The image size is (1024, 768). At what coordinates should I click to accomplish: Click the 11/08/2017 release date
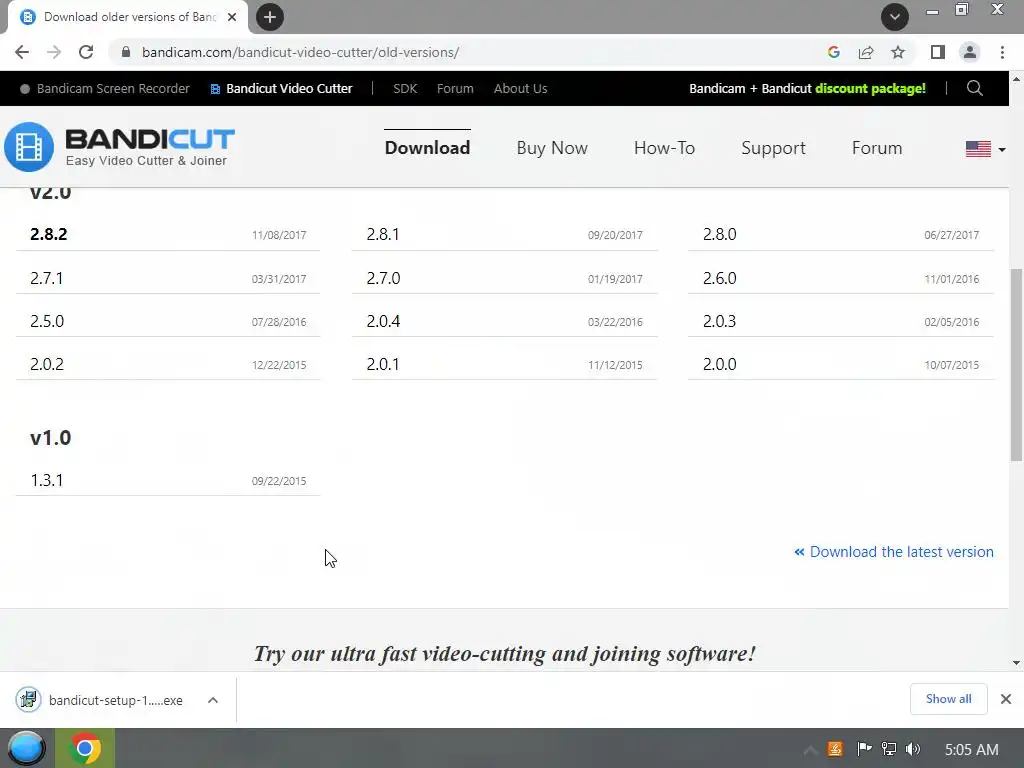point(279,235)
